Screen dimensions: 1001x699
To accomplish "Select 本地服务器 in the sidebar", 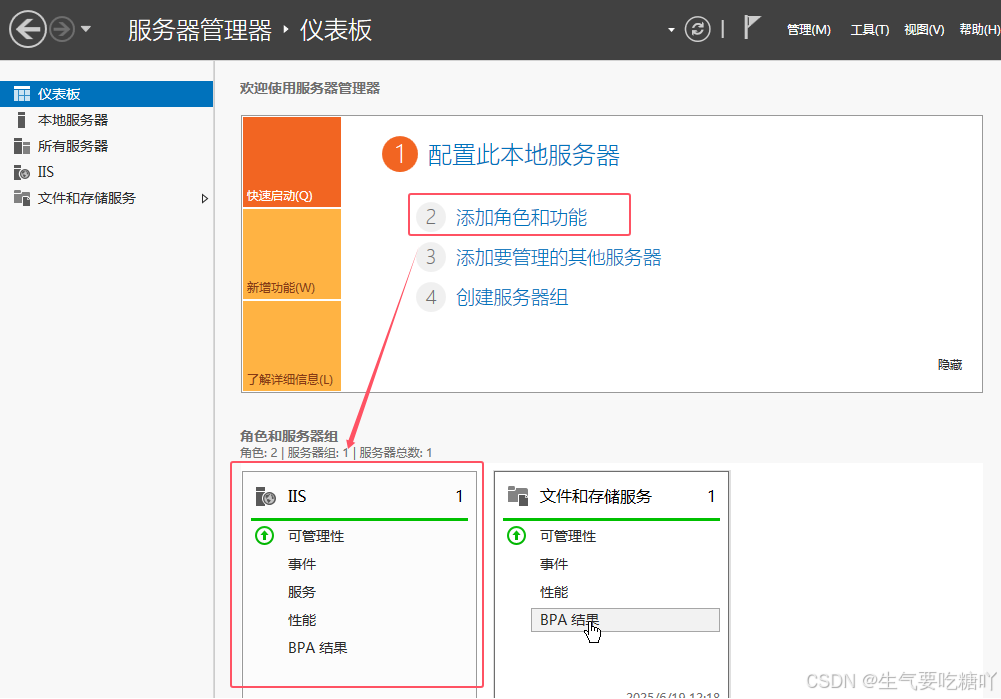I will tap(107, 120).
